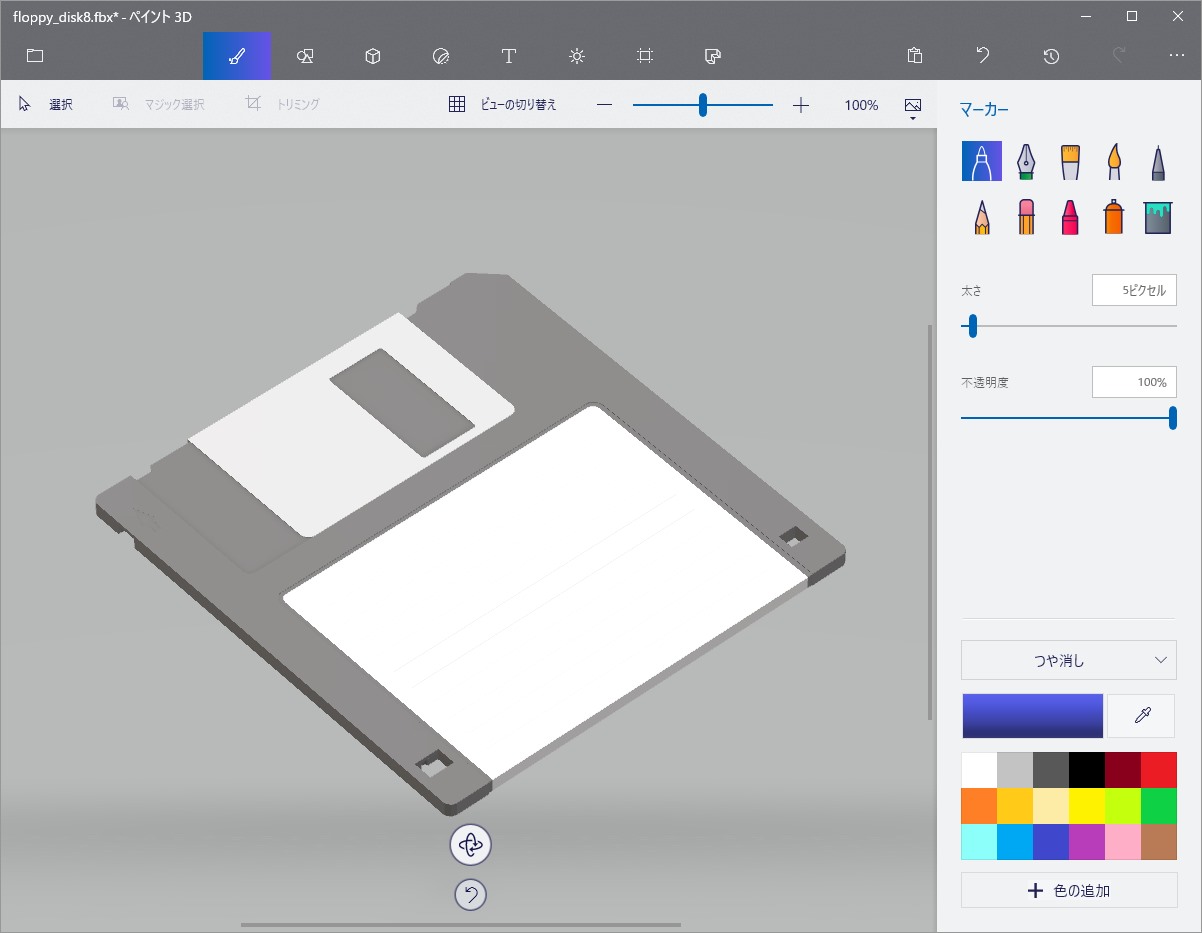
Task: Expand the view options dropdown near 100%
Action: pos(912,108)
